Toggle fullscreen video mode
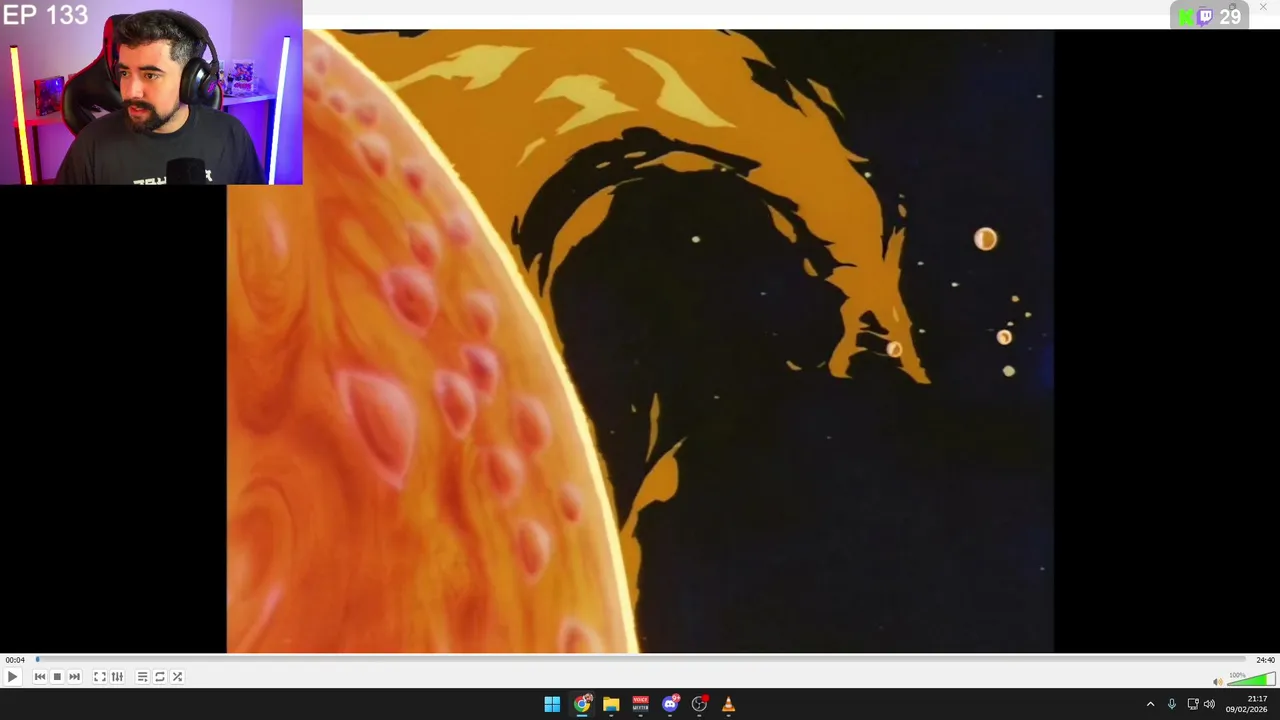The height and width of the screenshot is (720, 1280). [100, 677]
